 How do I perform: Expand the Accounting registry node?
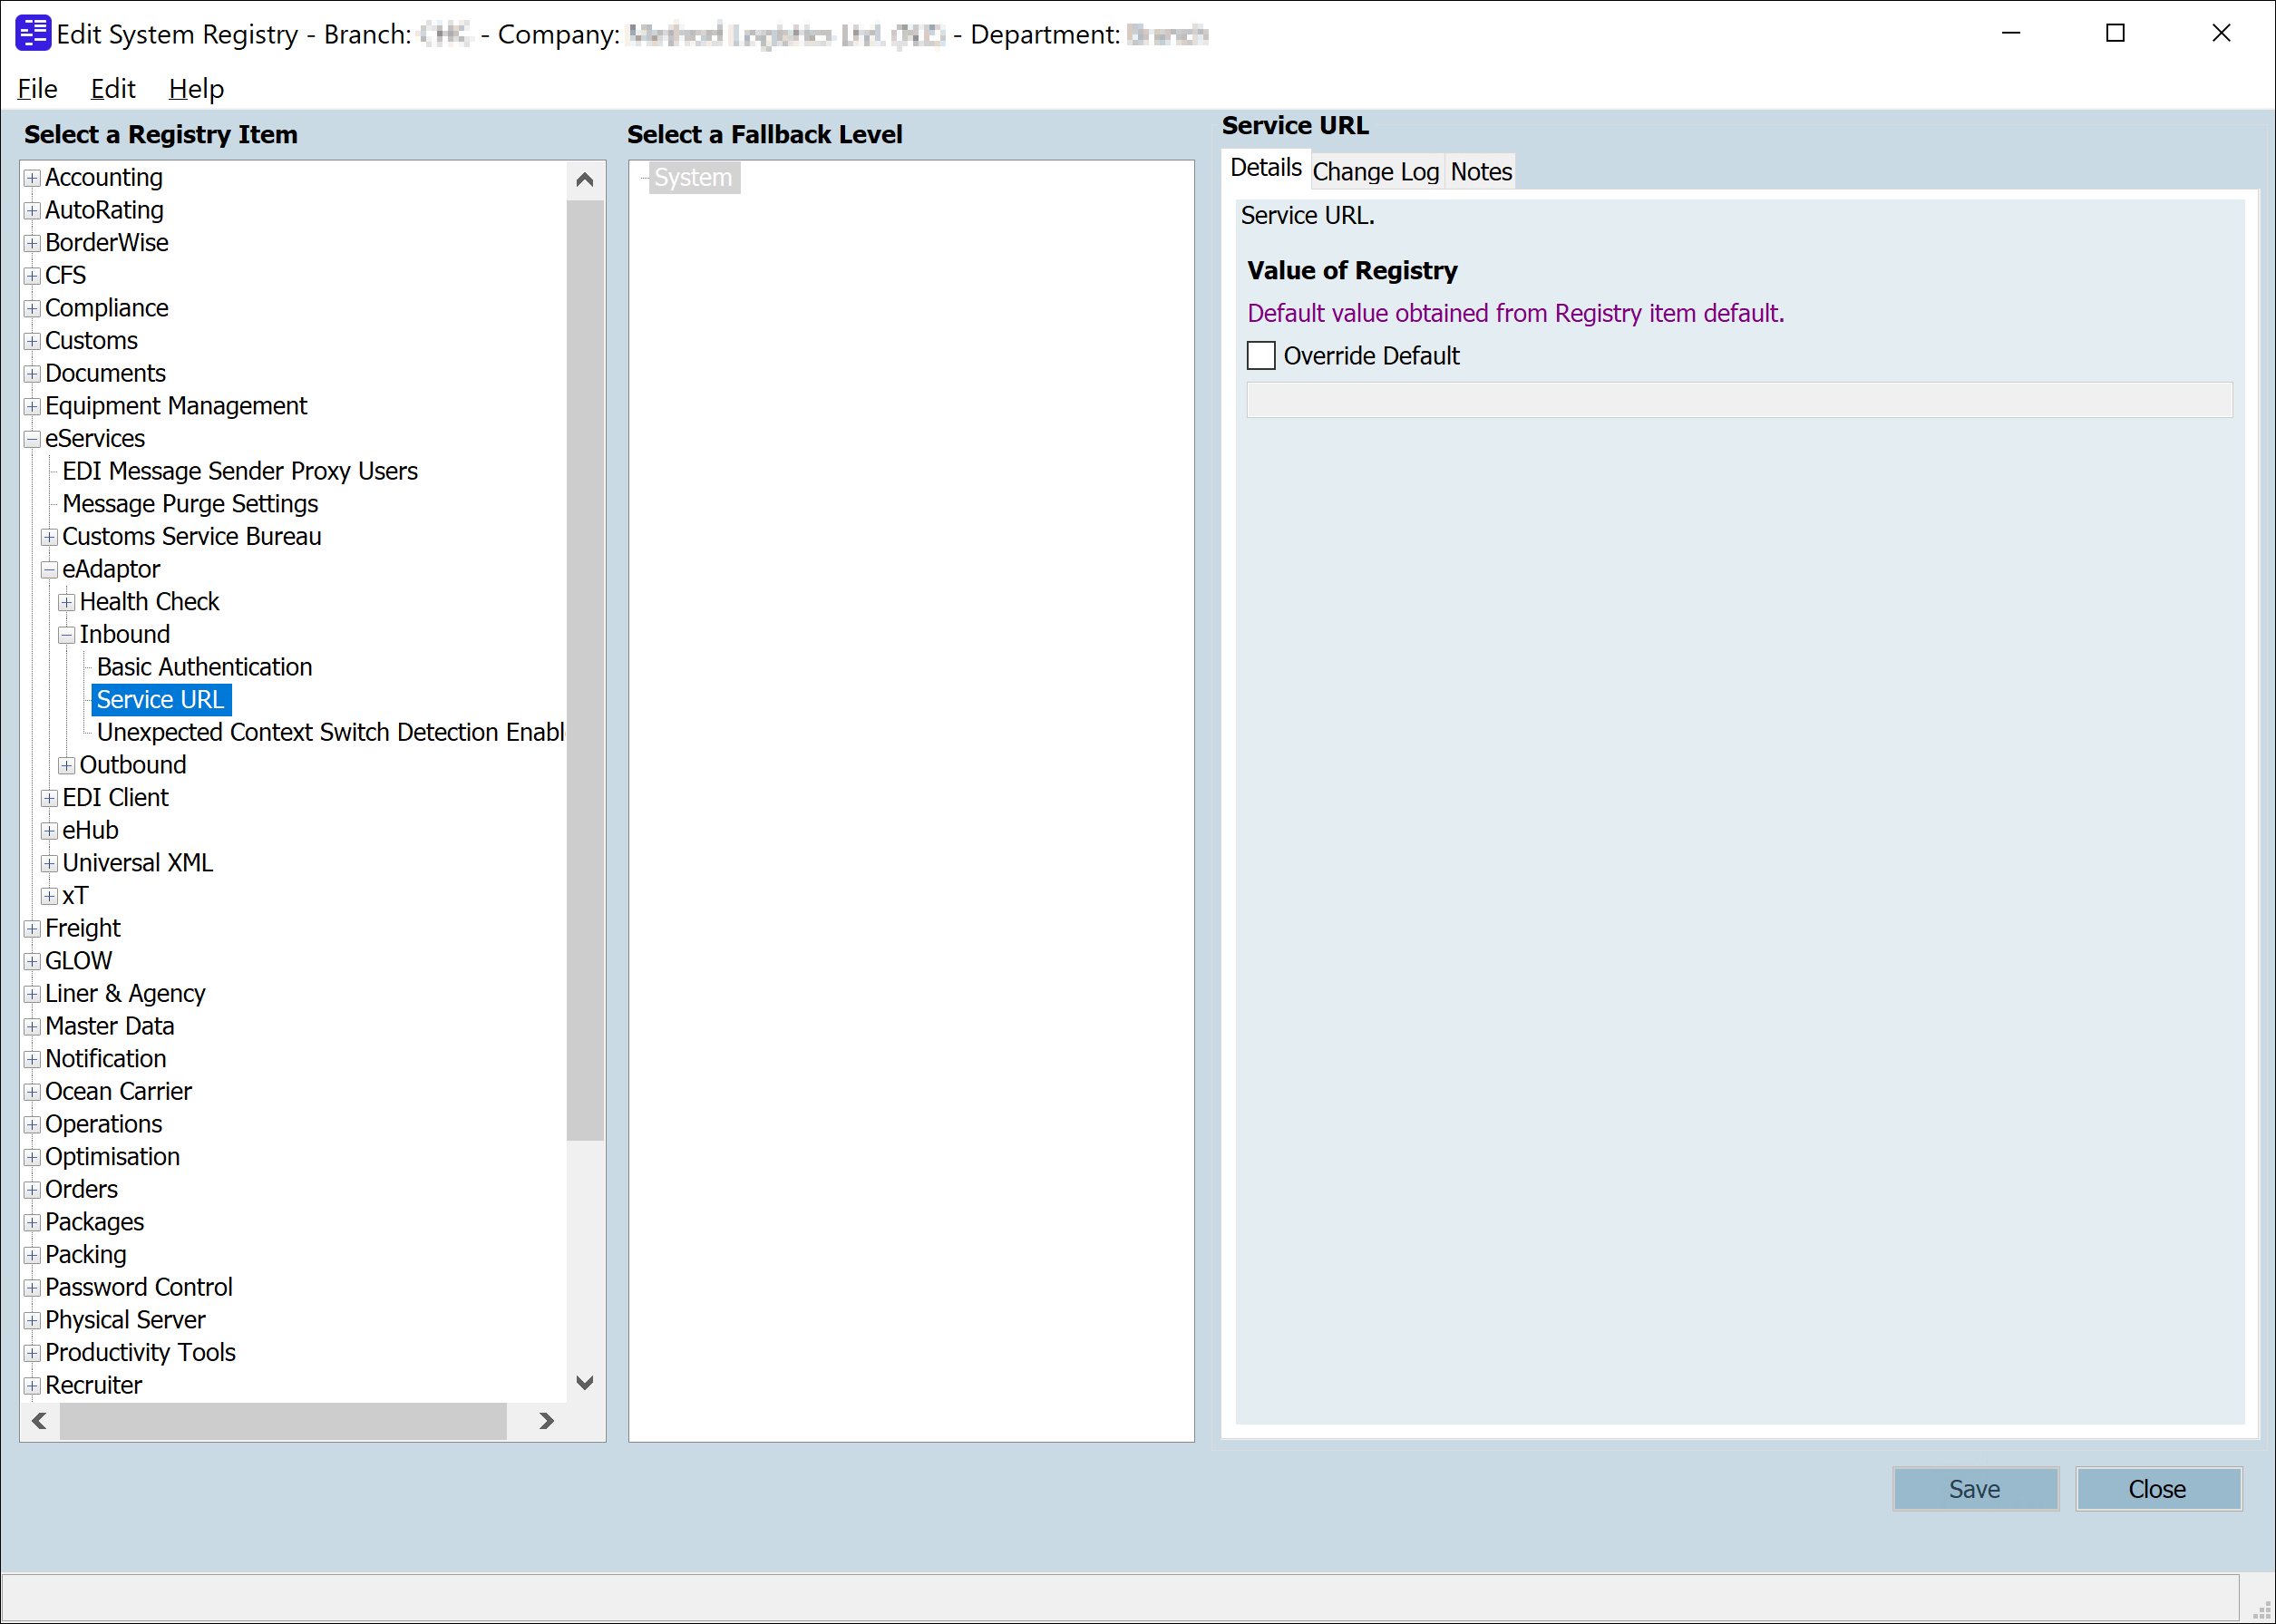(x=32, y=178)
